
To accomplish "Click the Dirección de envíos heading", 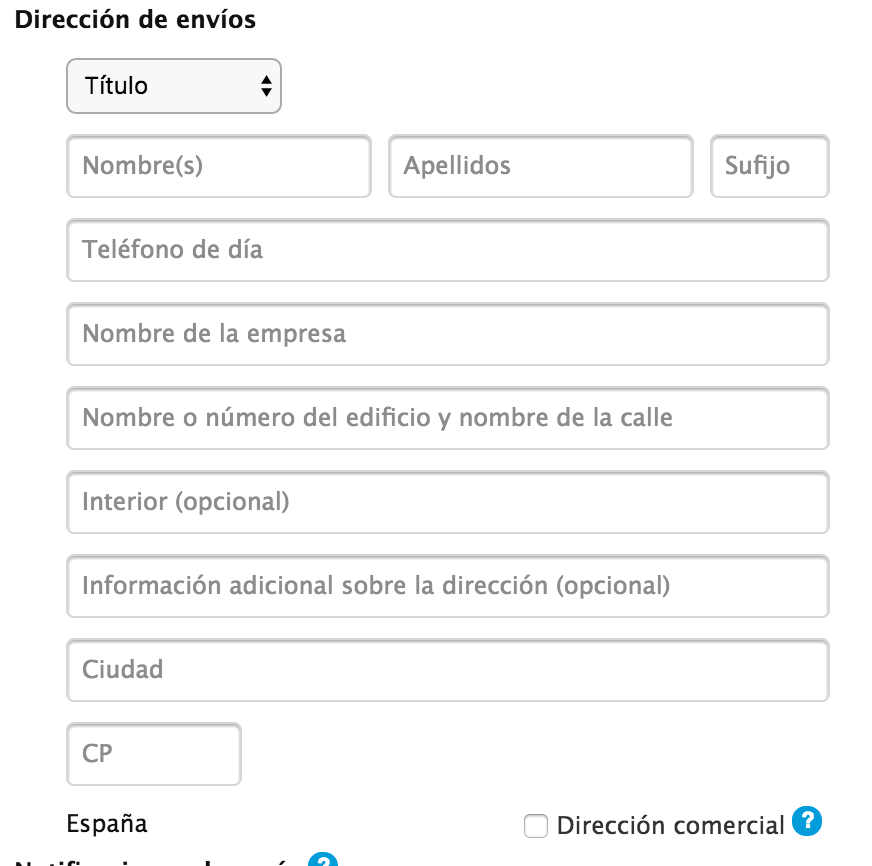I will 135,19.
